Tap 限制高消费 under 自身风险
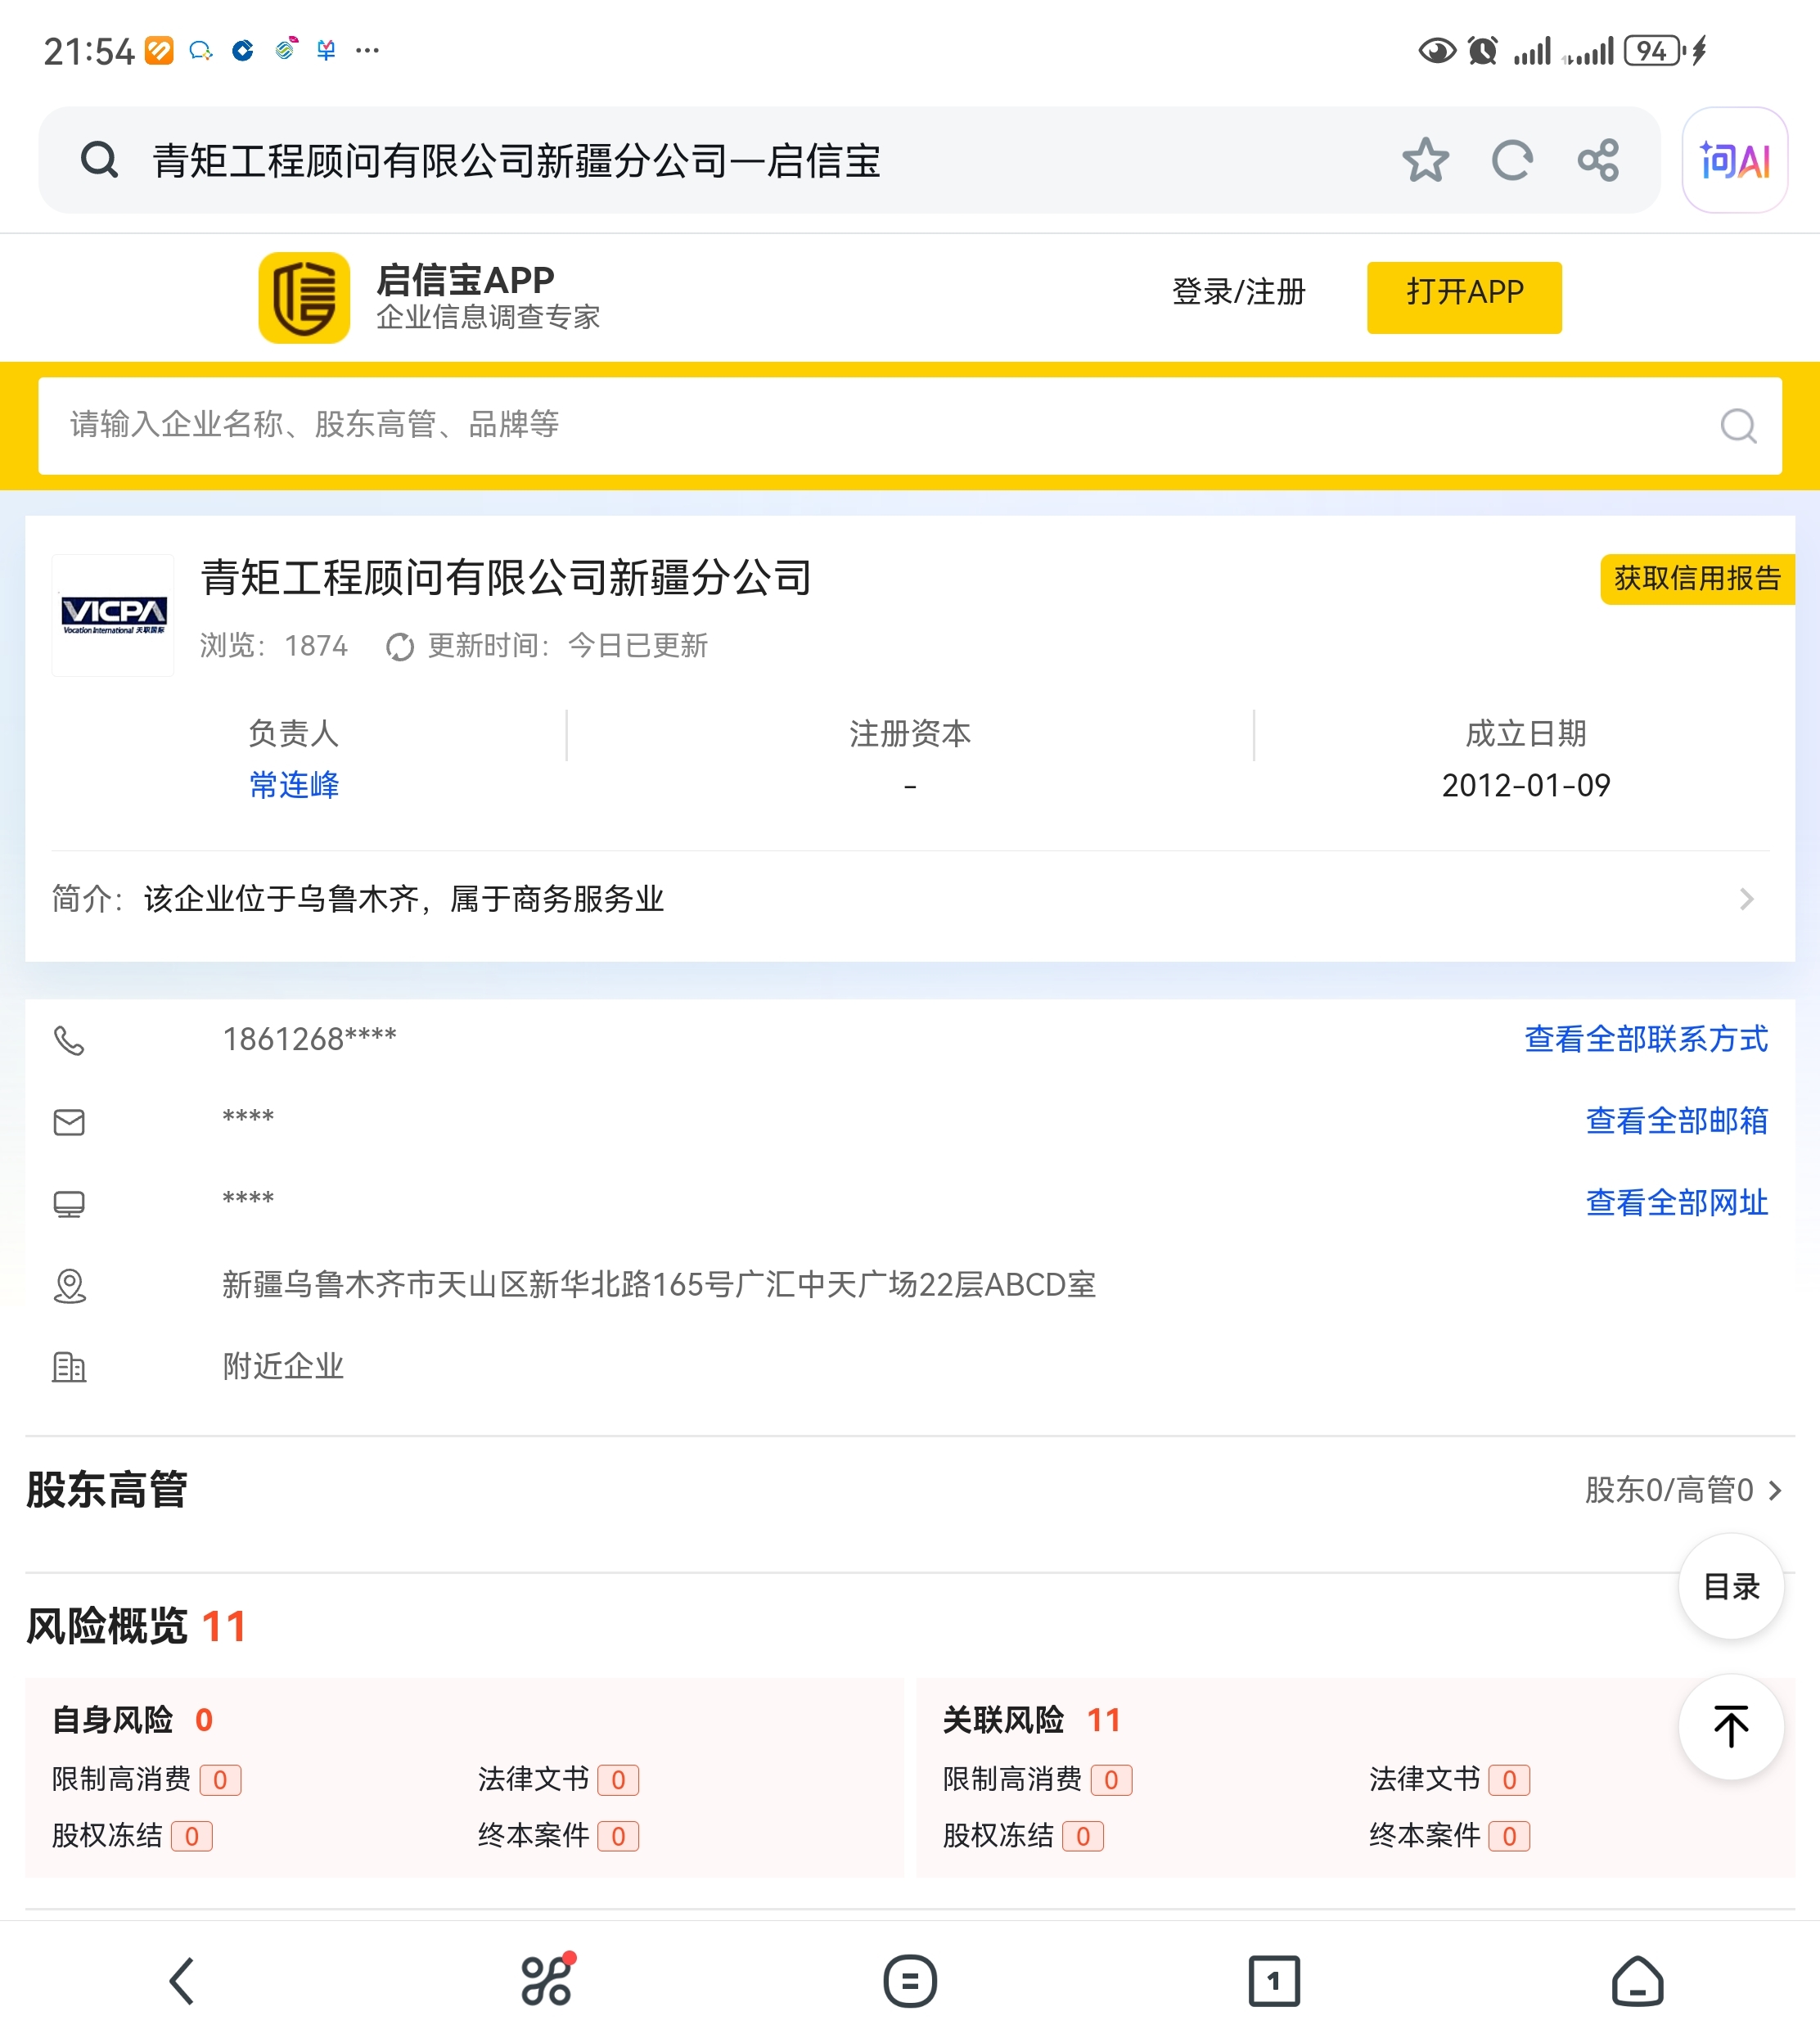Viewport: 1820px width, 2043px height. pyautogui.click(x=146, y=1779)
